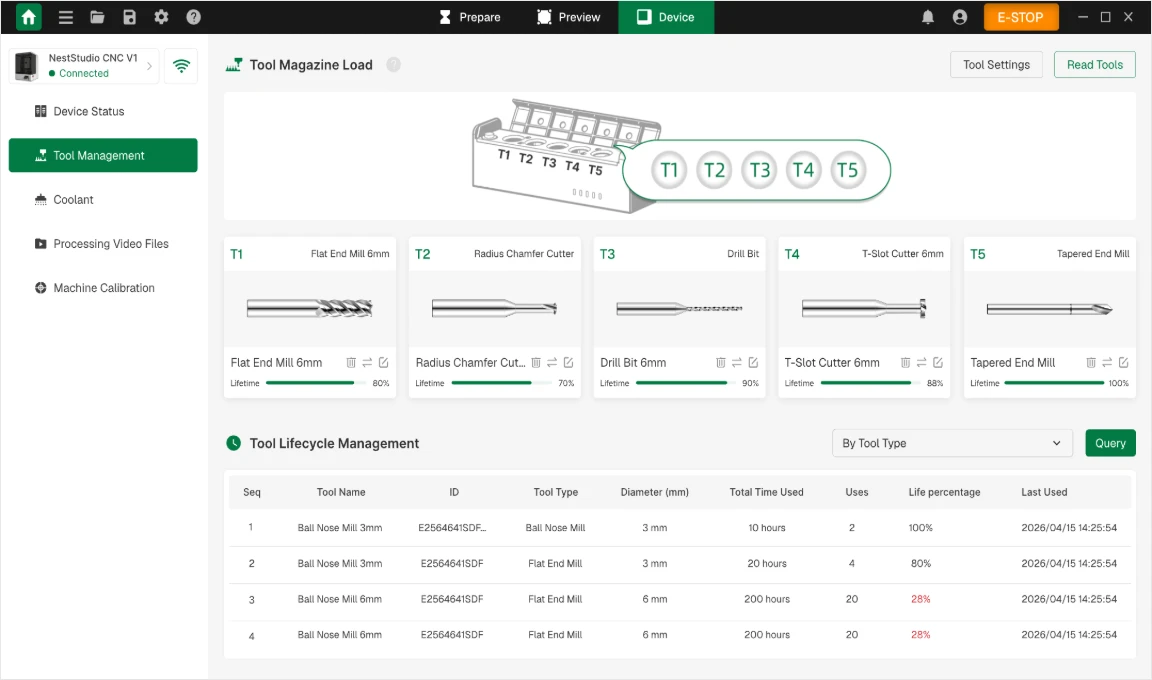Hit the E-STOP button
1152x680 pixels.
(1020, 17)
